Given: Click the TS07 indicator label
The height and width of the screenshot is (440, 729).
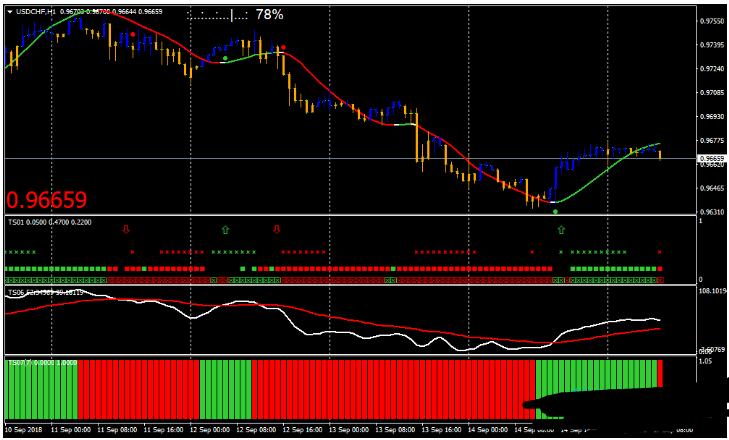Looking at the screenshot, I should click(x=43, y=362).
